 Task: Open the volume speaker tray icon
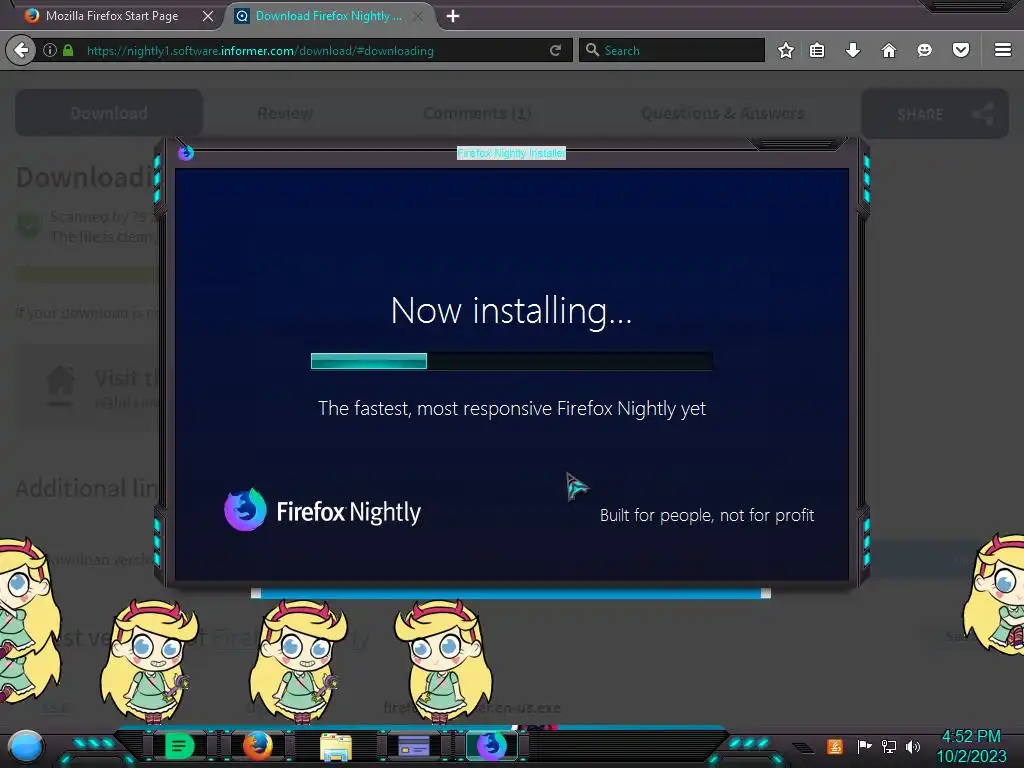(913, 746)
